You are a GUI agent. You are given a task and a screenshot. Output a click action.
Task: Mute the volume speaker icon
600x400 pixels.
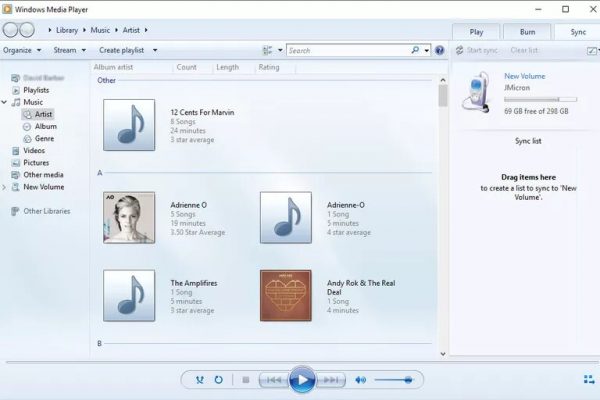tap(360, 380)
